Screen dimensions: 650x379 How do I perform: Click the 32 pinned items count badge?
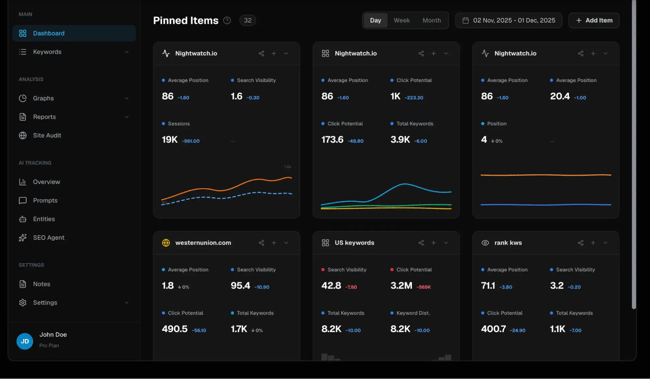[247, 20]
